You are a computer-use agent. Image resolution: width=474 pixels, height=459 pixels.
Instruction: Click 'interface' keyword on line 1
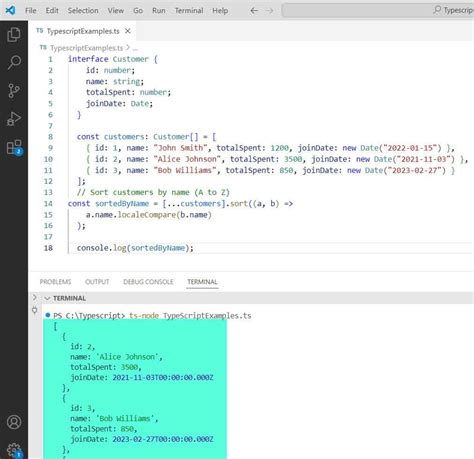pyautogui.click(x=88, y=59)
